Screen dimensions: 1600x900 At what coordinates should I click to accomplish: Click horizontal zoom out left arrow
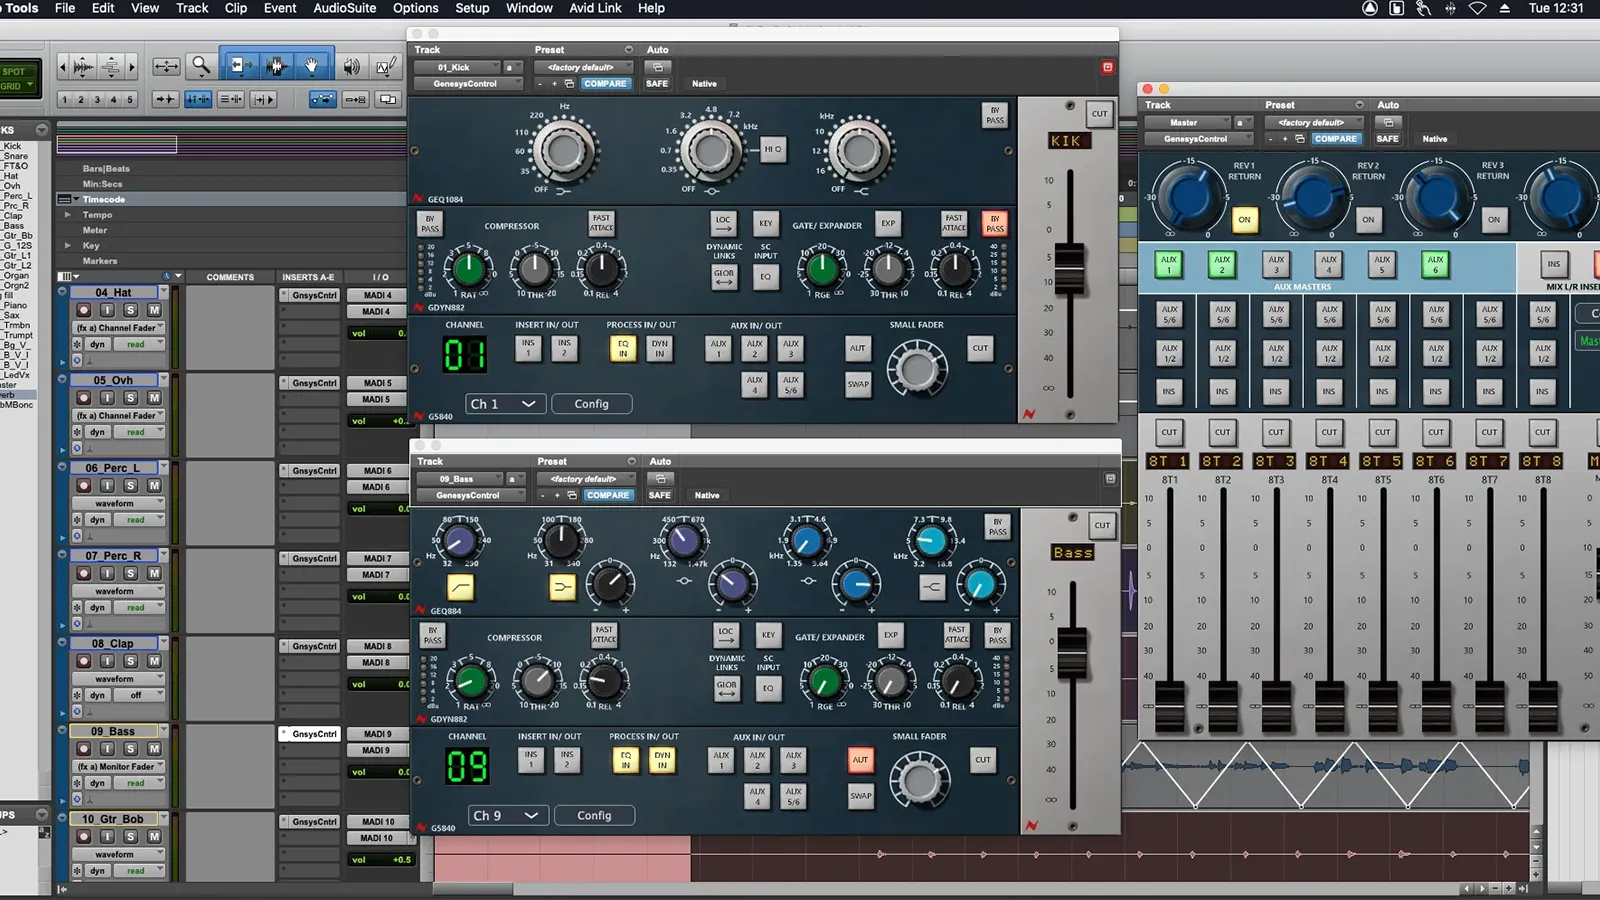[64, 67]
